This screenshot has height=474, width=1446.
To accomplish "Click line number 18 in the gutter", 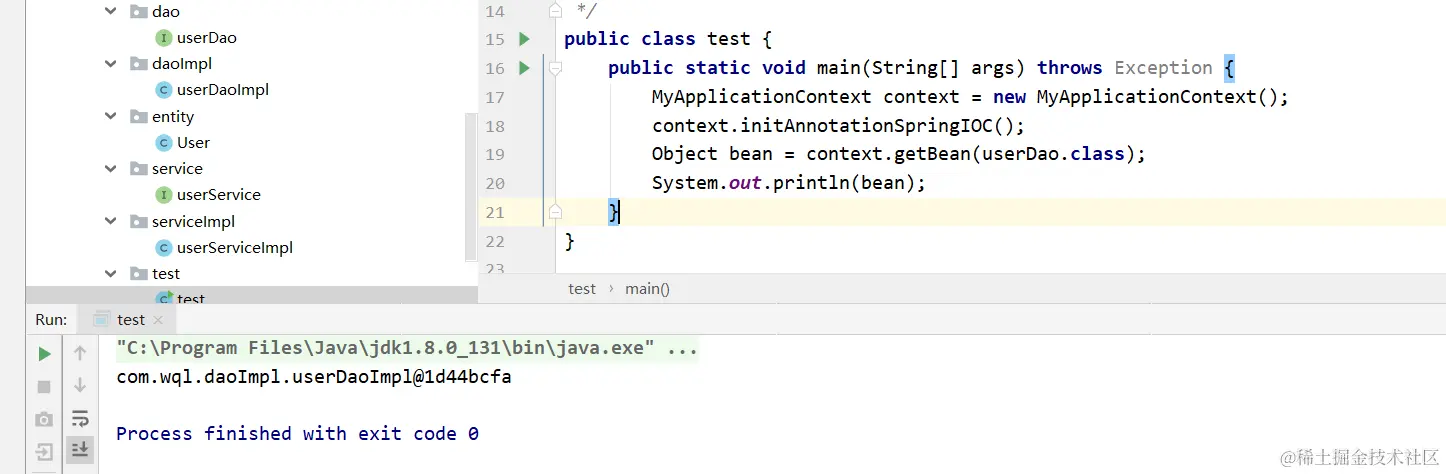I will pyautogui.click(x=494, y=126).
